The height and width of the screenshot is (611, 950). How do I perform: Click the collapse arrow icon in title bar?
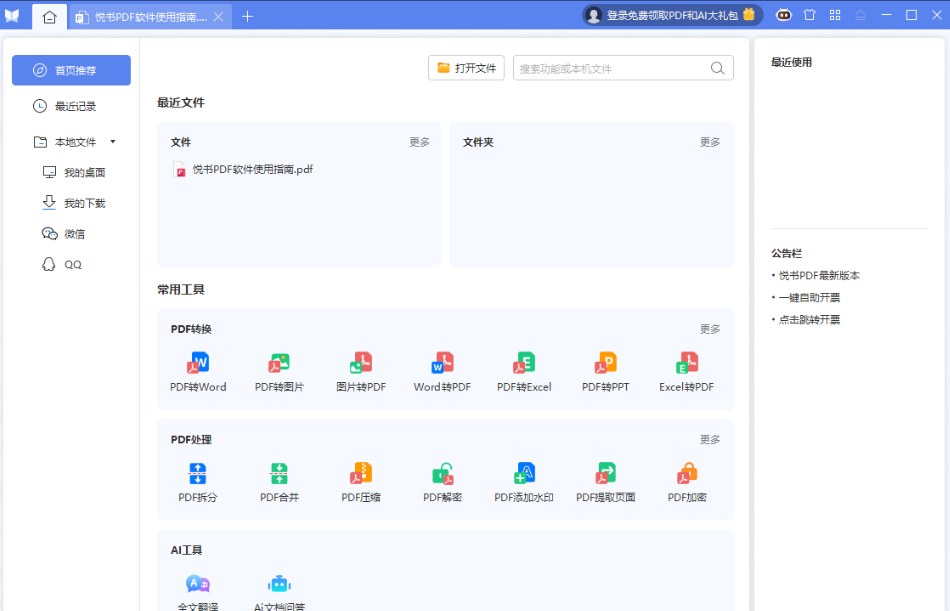pyautogui.click(x=860, y=15)
